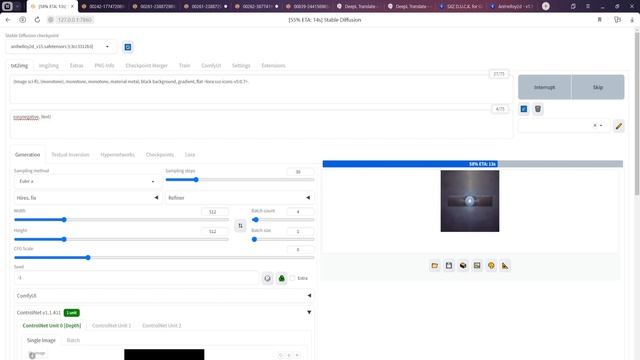Expand the Refiner section
This screenshot has width=640, height=360.
click(x=240, y=198)
